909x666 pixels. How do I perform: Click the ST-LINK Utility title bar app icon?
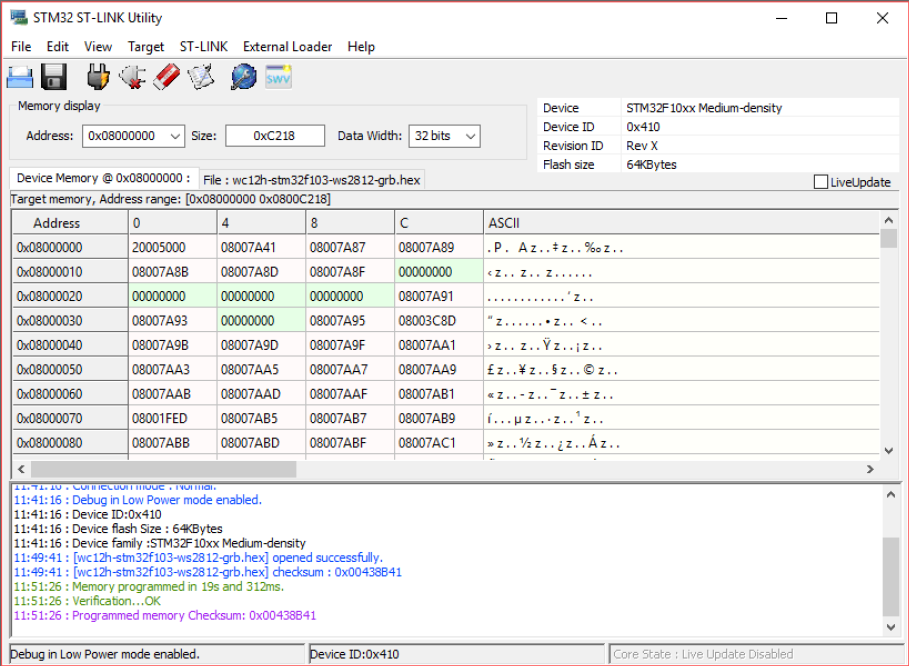(19, 17)
